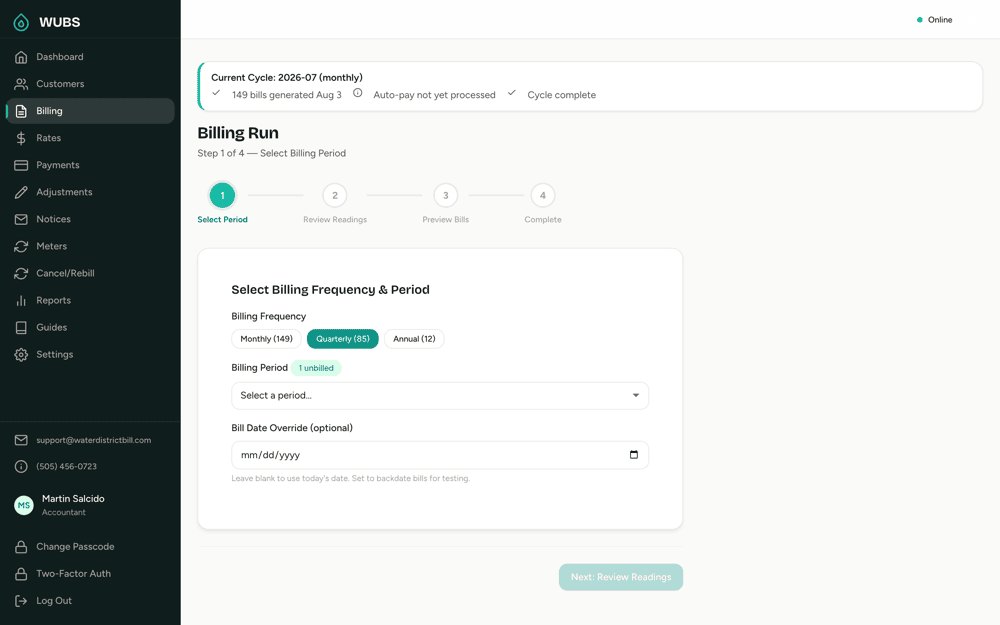Click the Guides book icon
Screen dimensions: 1000x625
[x=21, y=327]
